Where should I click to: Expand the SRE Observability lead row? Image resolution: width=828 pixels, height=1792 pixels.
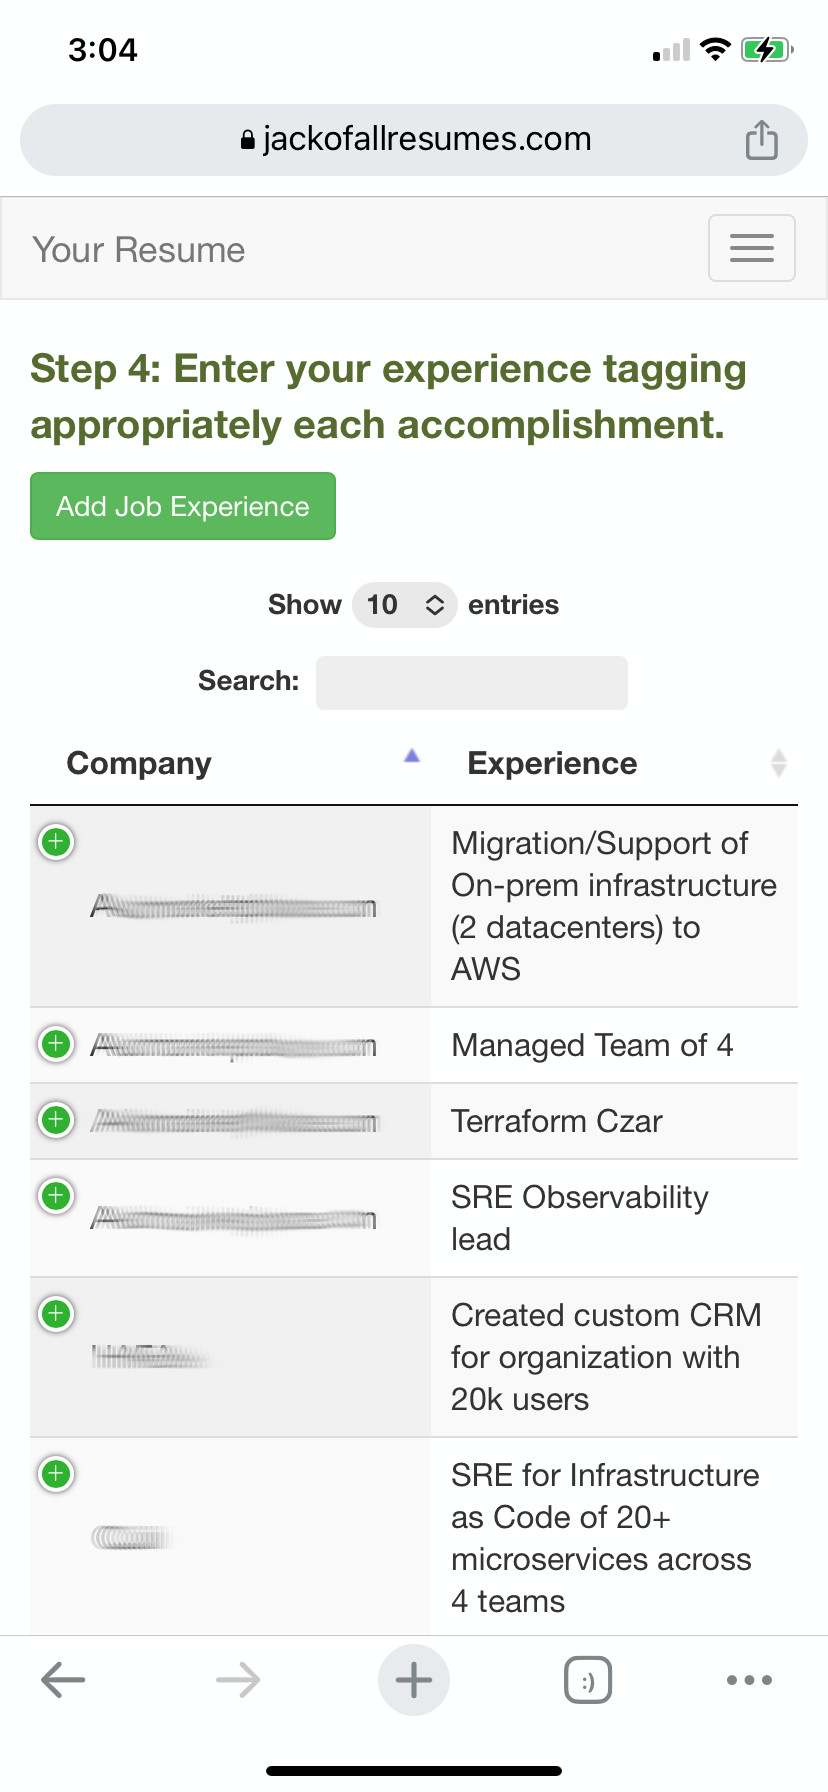(x=56, y=1196)
